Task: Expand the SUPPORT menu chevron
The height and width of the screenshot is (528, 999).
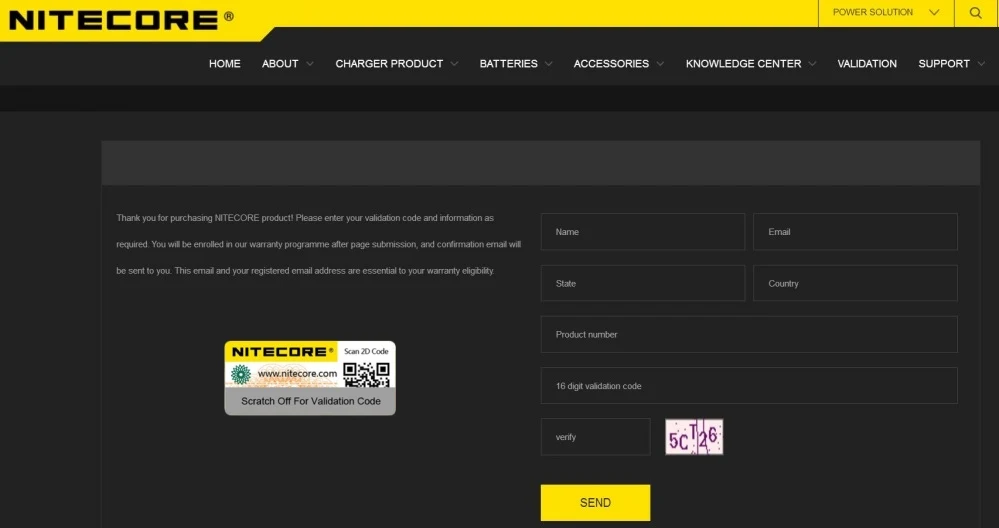Action: tap(981, 64)
